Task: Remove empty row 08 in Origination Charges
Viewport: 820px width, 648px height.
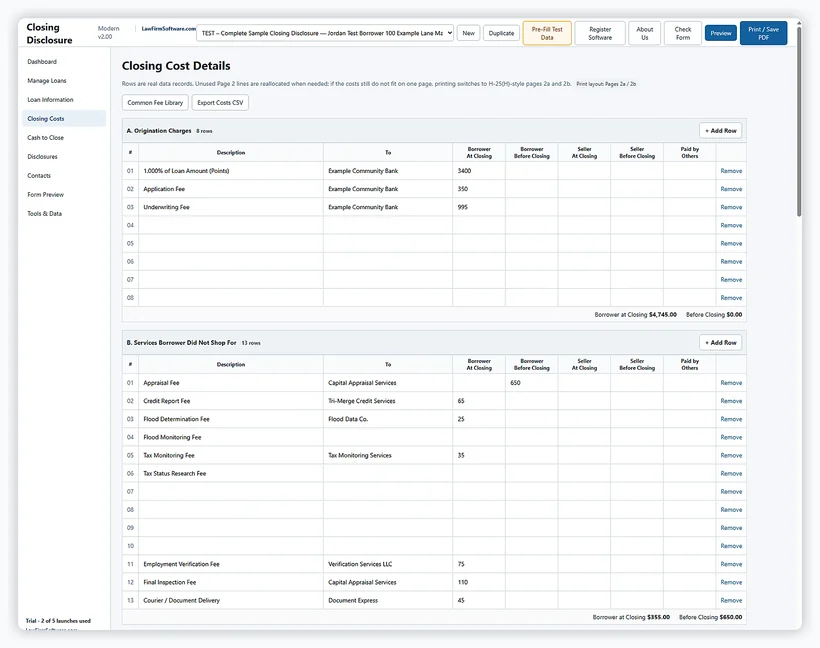Action: (731, 298)
